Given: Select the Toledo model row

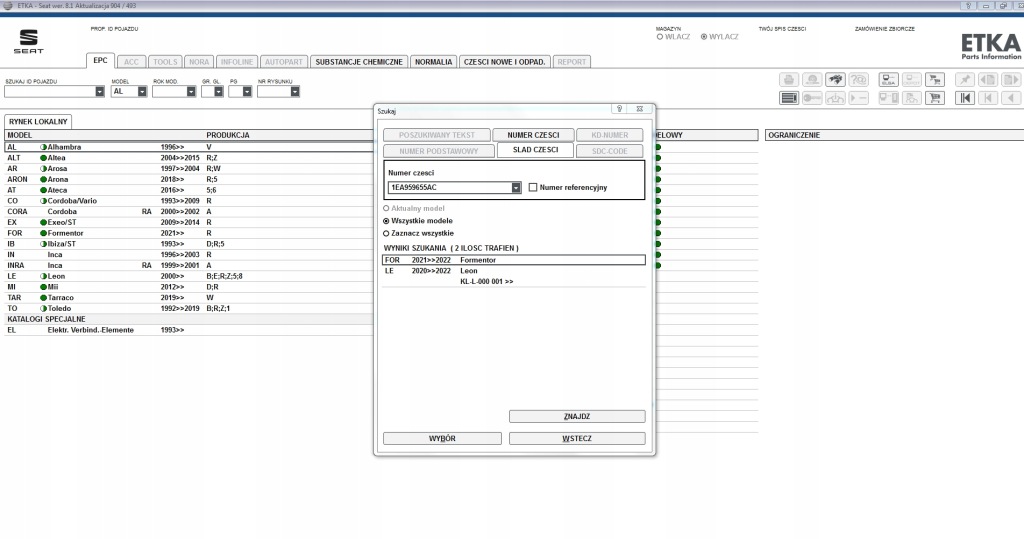Looking at the screenshot, I should [x=189, y=308].
